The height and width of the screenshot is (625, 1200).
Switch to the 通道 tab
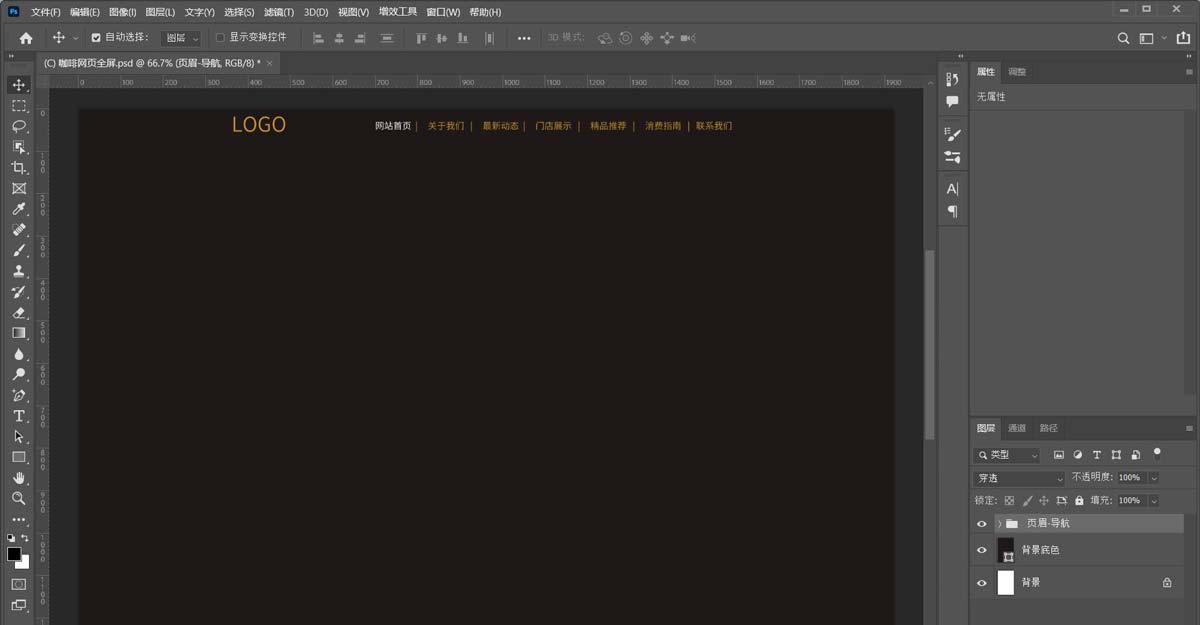1017,428
